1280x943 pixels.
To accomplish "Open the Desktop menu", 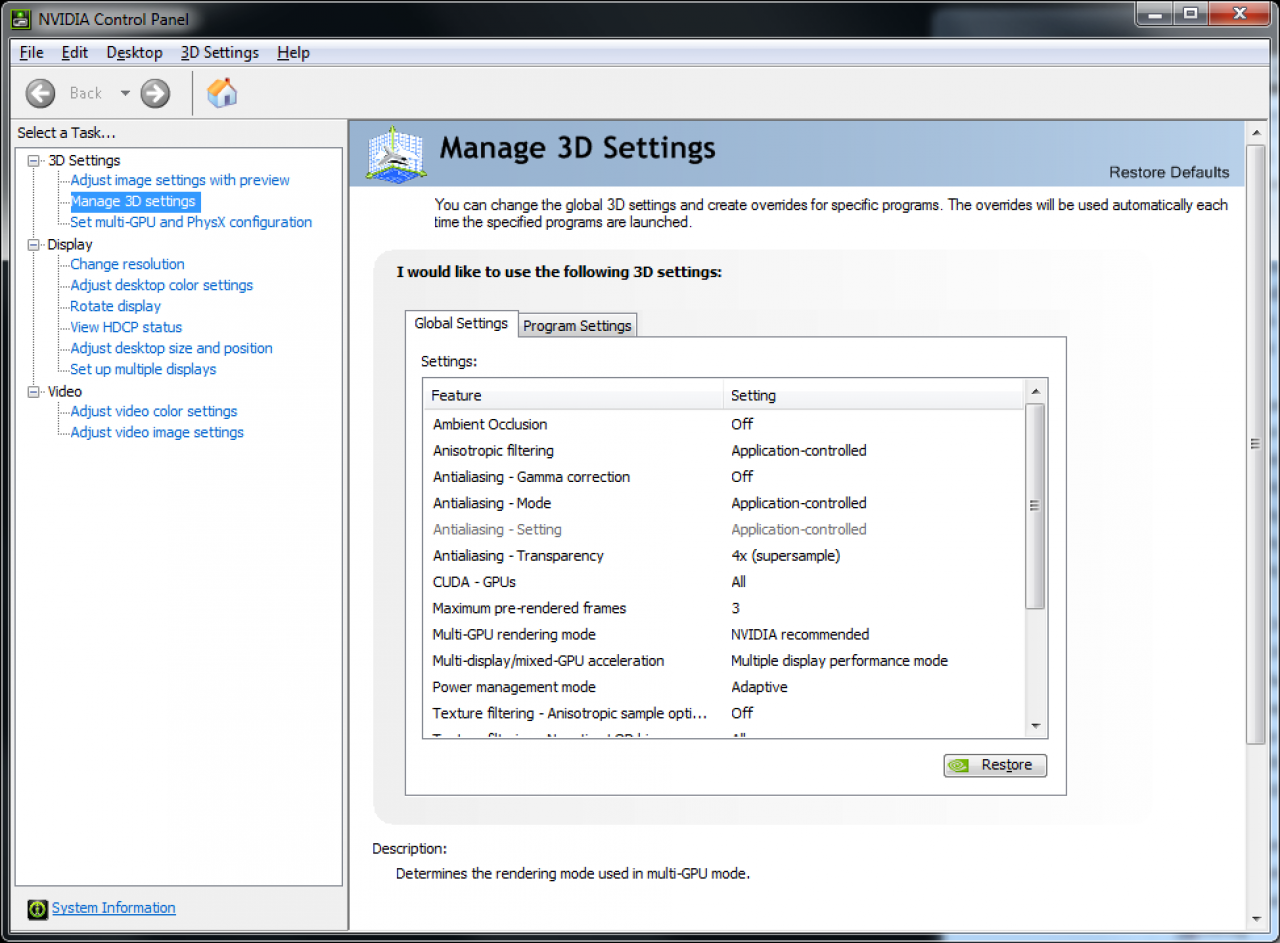I will pyautogui.click(x=134, y=52).
